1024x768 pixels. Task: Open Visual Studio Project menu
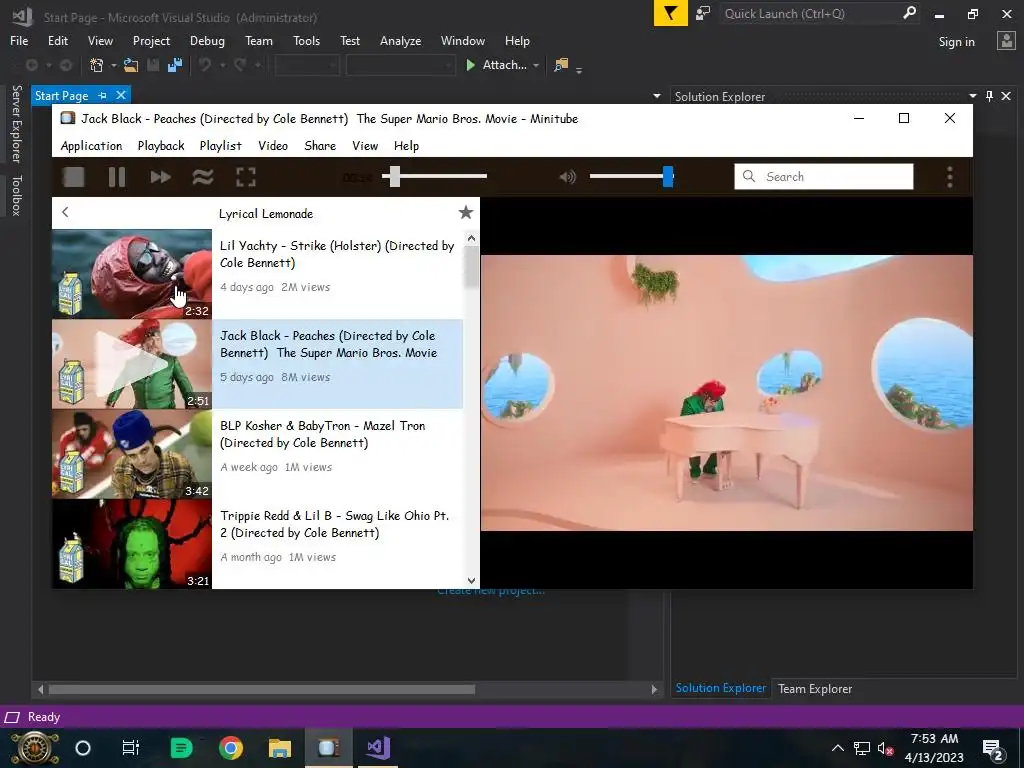click(151, 40)
